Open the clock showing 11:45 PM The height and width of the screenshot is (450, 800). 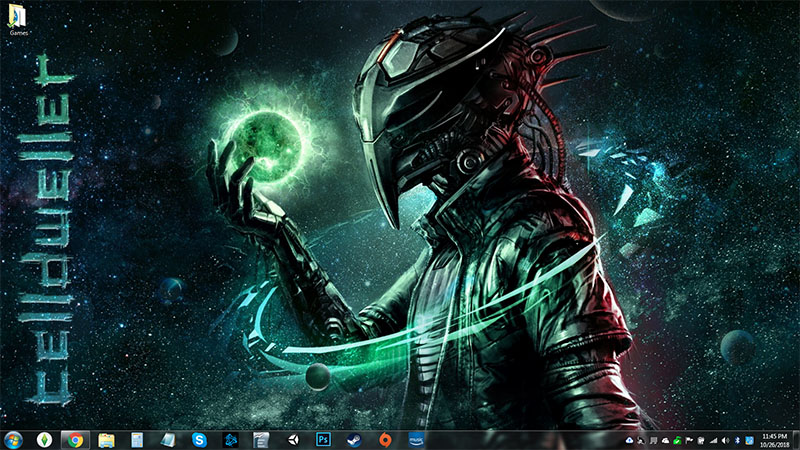774,441
